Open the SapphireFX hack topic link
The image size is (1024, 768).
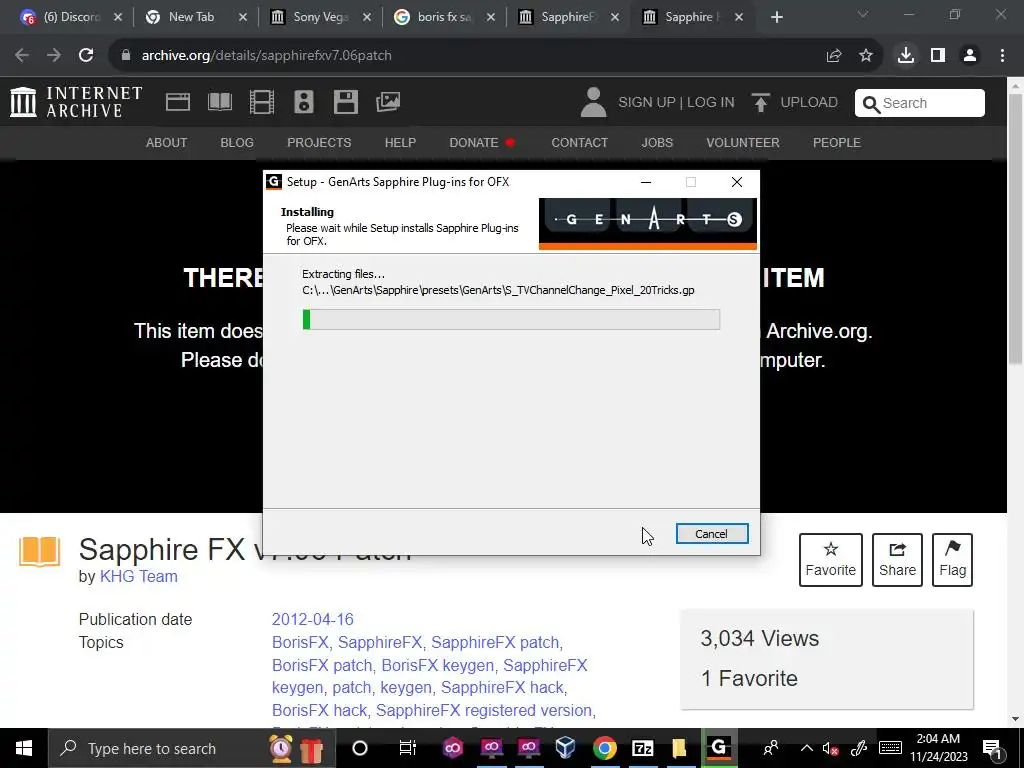click(x=502, y=688)
